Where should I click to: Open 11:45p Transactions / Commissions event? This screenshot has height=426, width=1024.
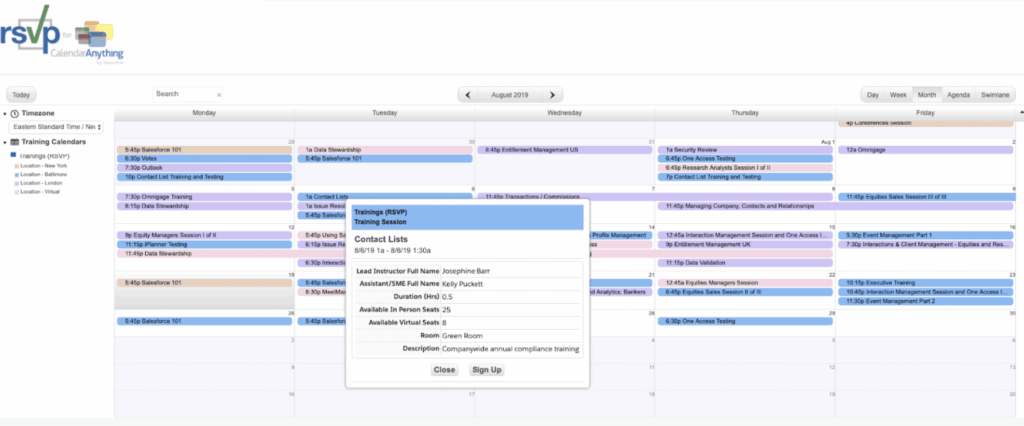tap(655, 197)
